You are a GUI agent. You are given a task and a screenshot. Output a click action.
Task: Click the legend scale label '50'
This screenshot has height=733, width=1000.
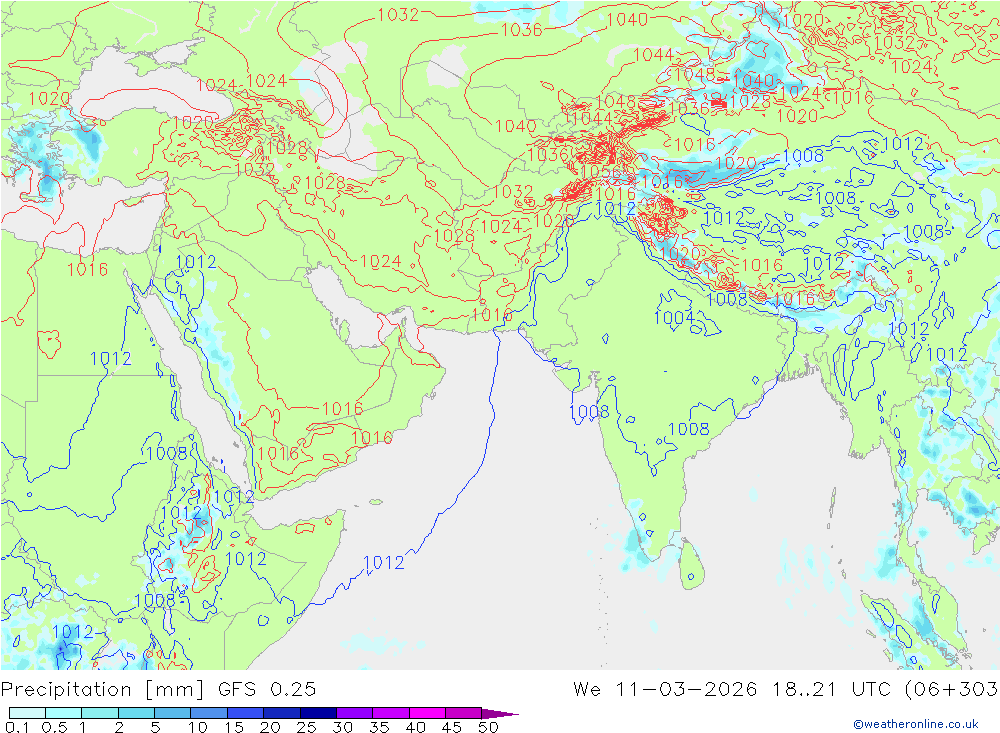tap(488, 727)
